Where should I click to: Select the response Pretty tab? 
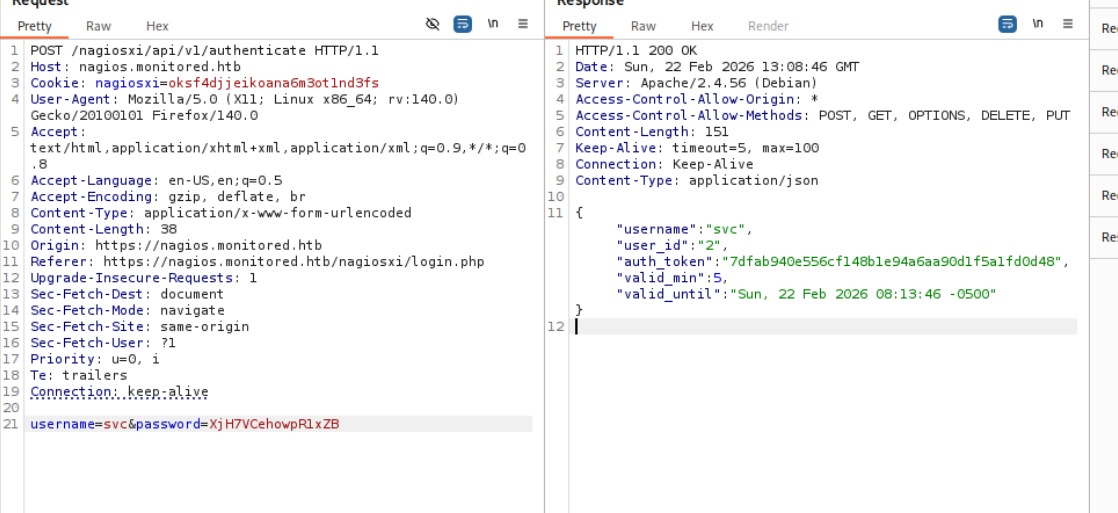(x=580, y=26)
